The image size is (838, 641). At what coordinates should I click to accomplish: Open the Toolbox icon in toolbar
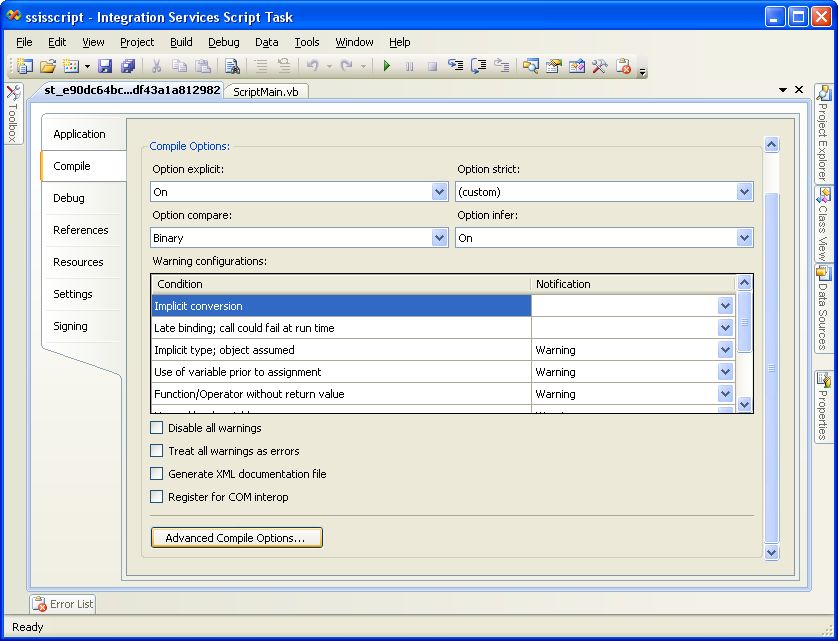[x=599, y=67]
